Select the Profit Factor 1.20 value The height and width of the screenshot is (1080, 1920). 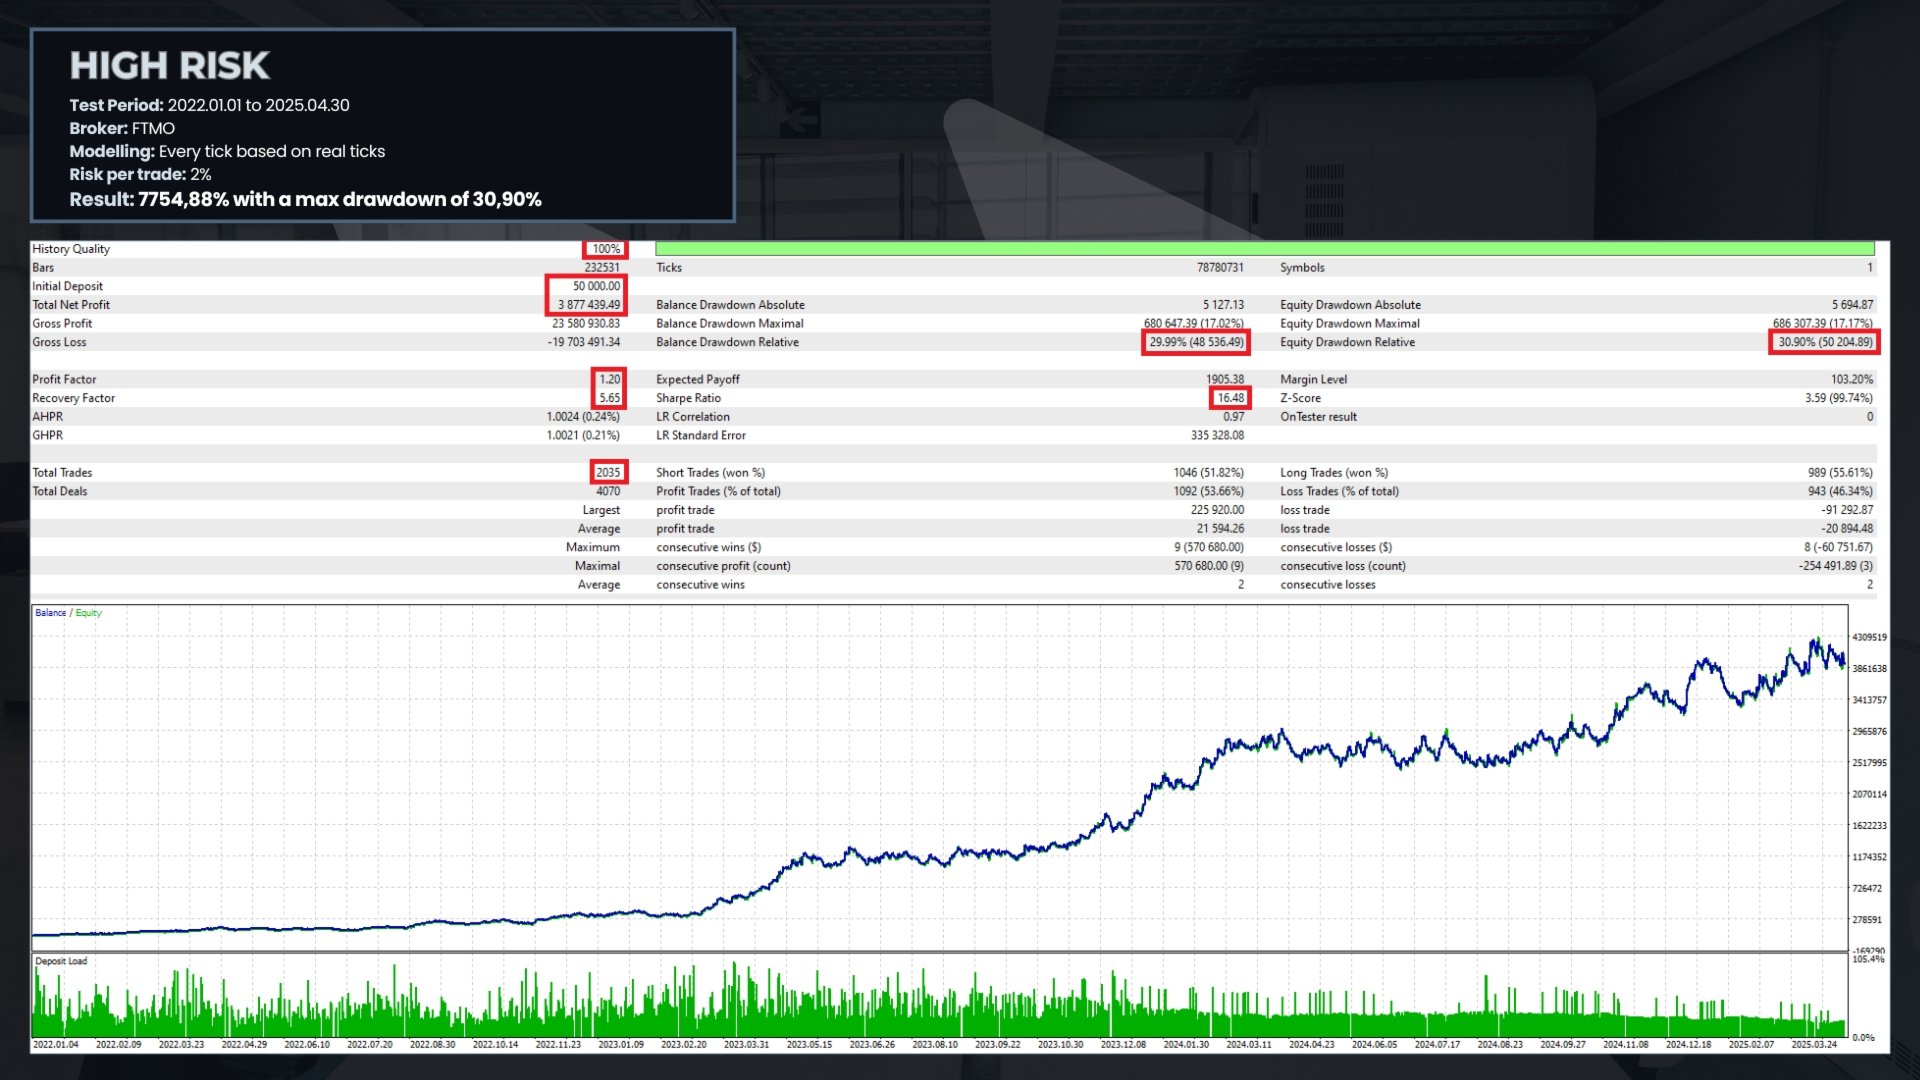pos(610,379)
